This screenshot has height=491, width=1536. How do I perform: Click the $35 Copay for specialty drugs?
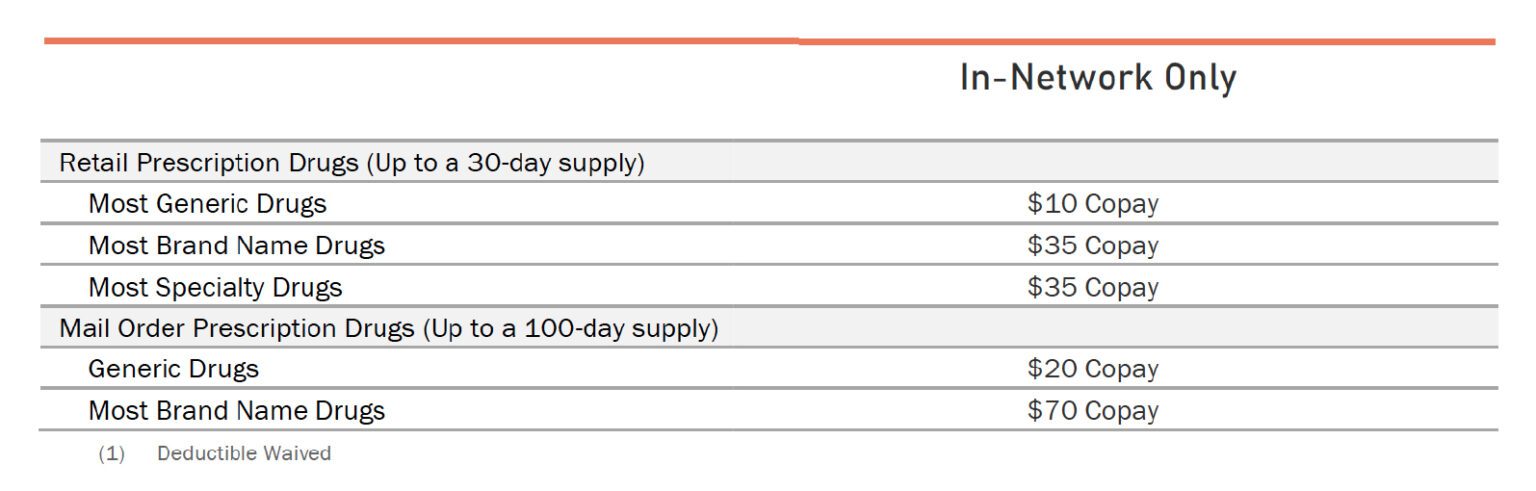click(x=1092, y=288)
